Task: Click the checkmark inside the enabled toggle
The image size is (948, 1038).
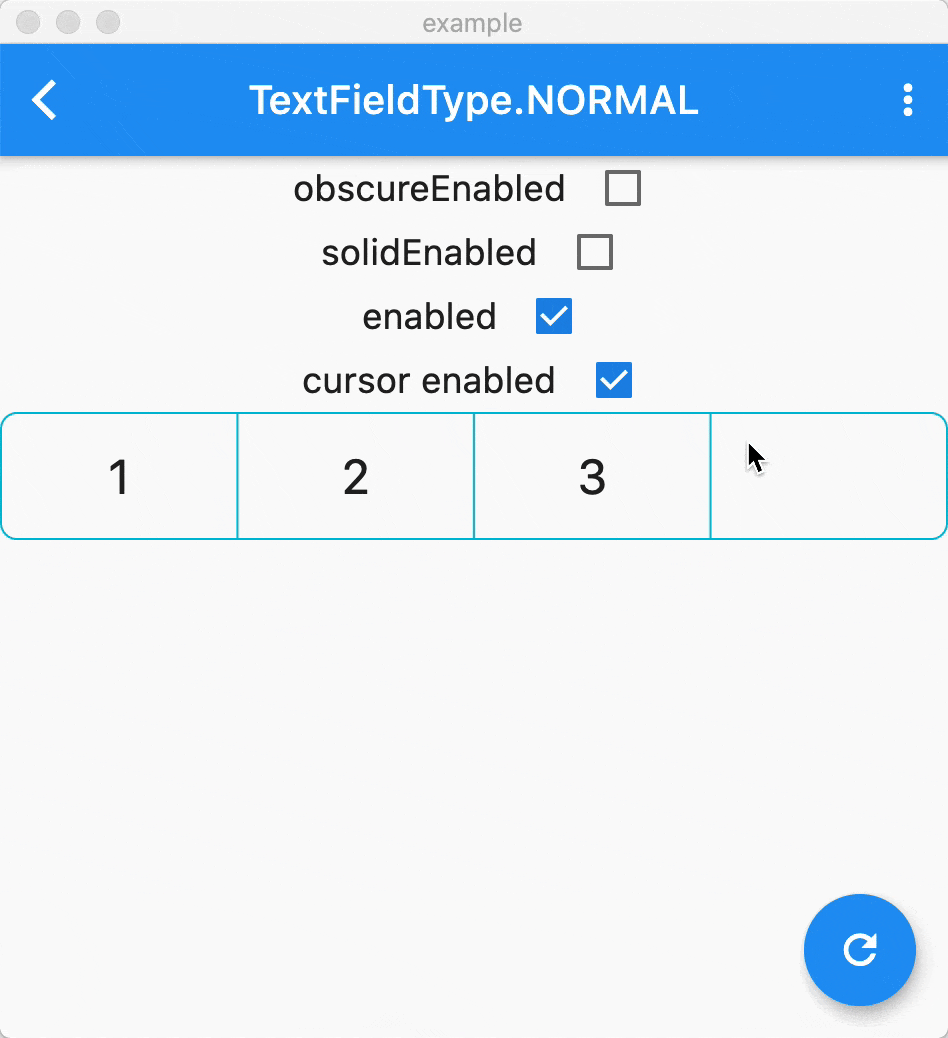Action: point(552,316)
